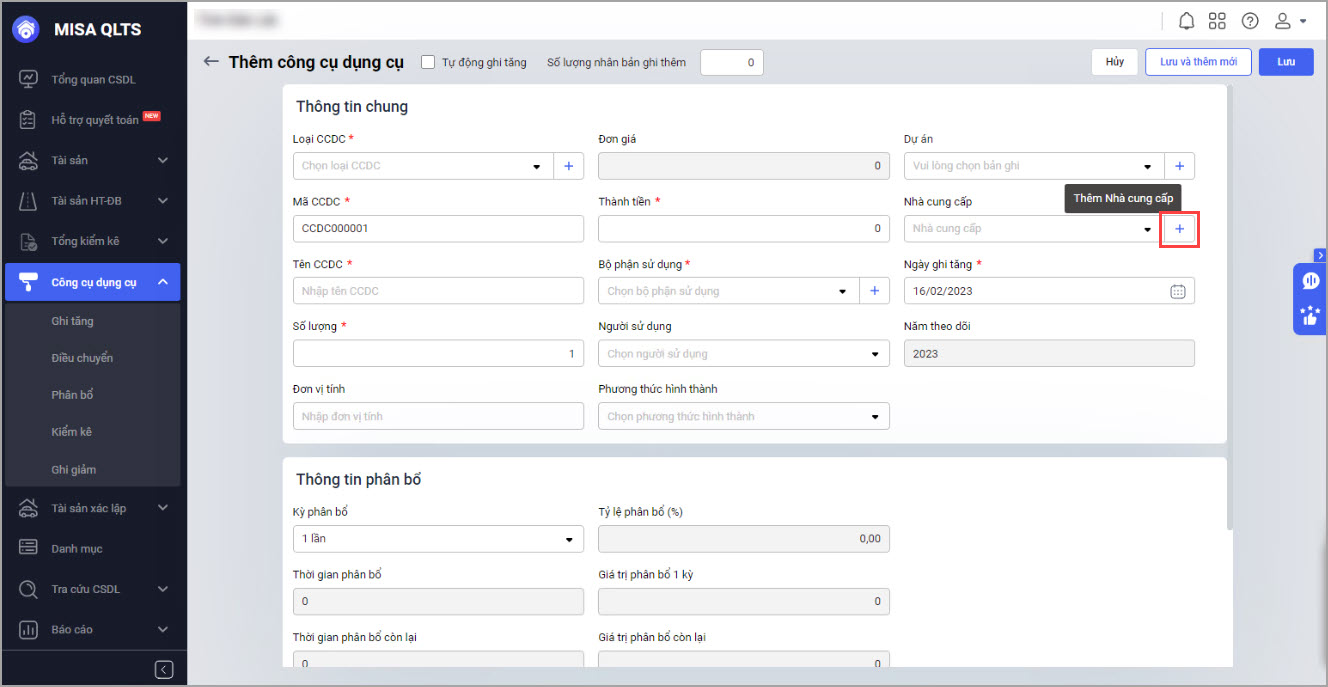Click the notification bell icon

(1187, 21)
